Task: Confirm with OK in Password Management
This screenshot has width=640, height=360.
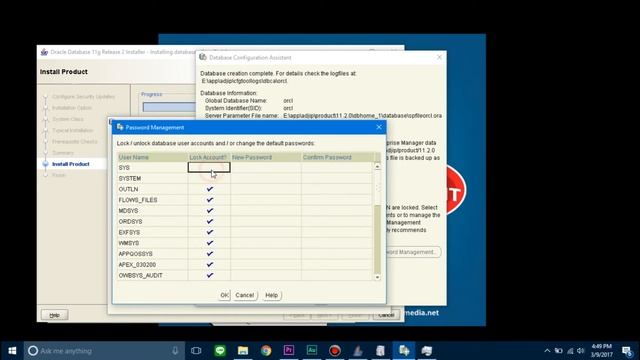Action: point(224,295)
